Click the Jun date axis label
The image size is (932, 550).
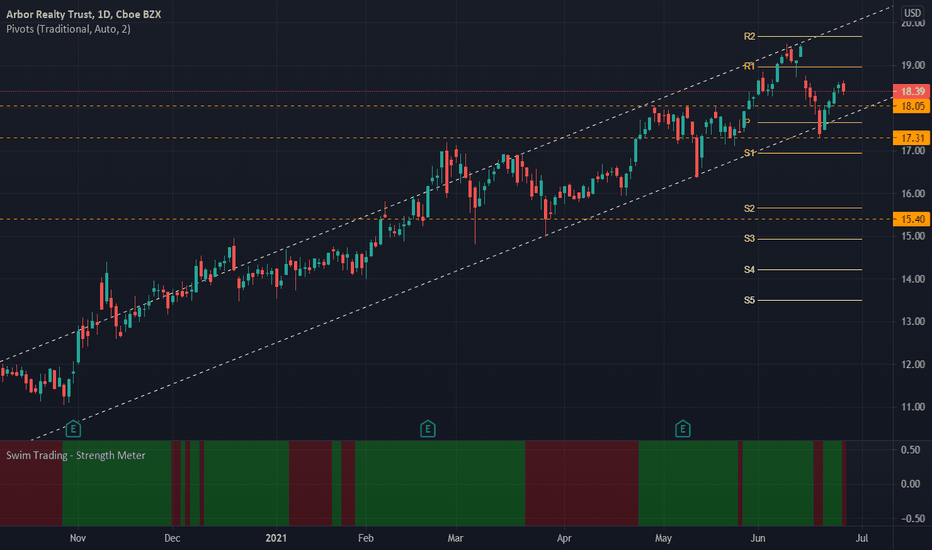pyautogui.click(x=758, y=538)
